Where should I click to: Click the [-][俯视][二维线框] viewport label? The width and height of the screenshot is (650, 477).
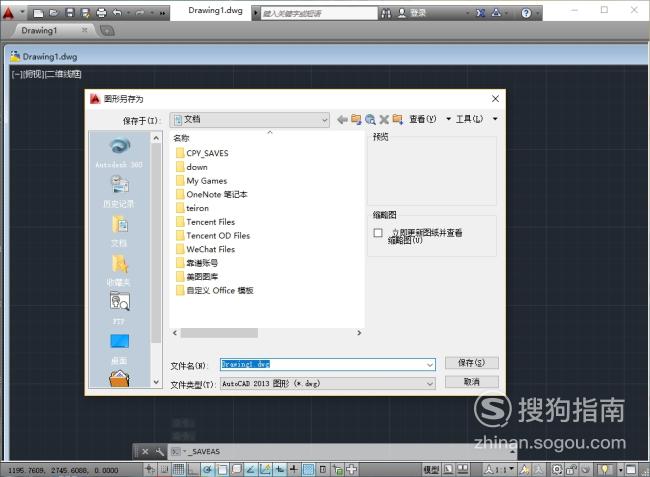pos(46,74)
